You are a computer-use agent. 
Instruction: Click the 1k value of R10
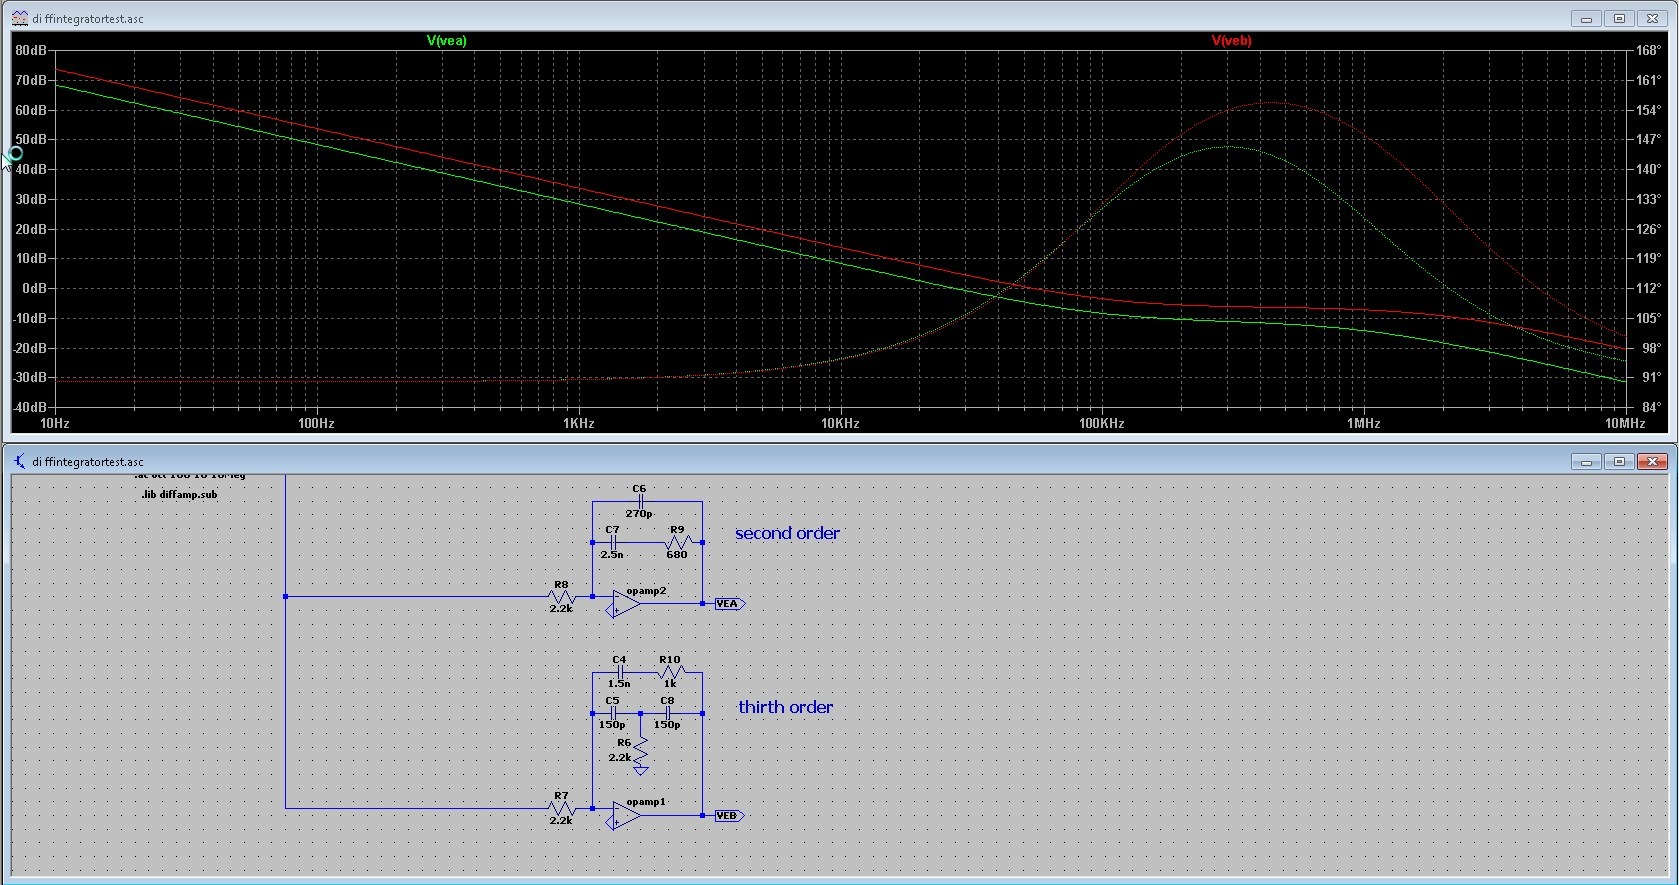[x=670, y=684]
